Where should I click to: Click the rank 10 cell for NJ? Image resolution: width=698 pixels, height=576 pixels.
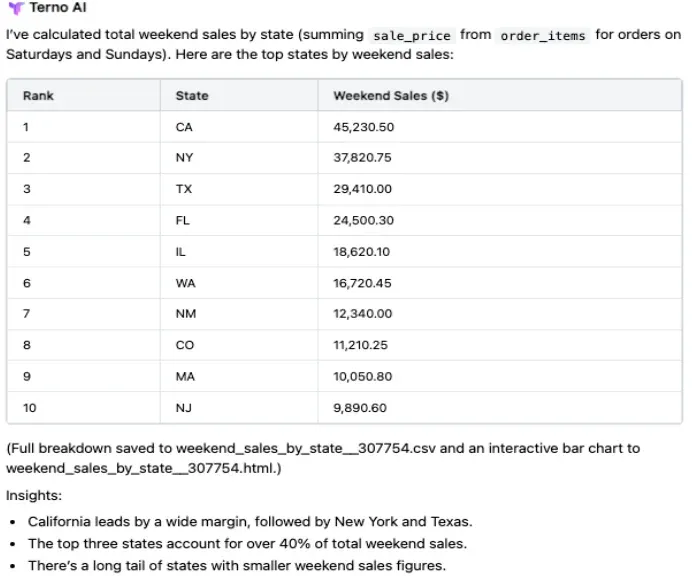pyautogui.click(x=29, y=408)
